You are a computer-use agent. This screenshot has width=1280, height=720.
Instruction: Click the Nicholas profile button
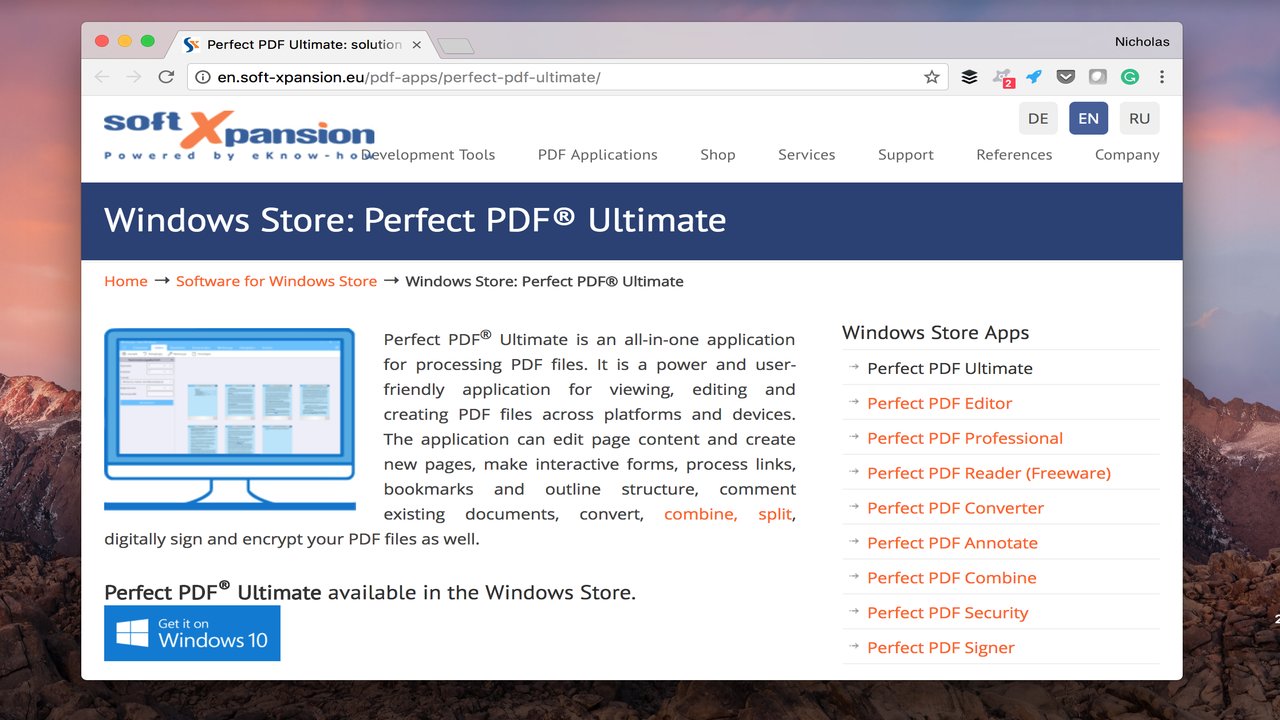point(1142,42)
